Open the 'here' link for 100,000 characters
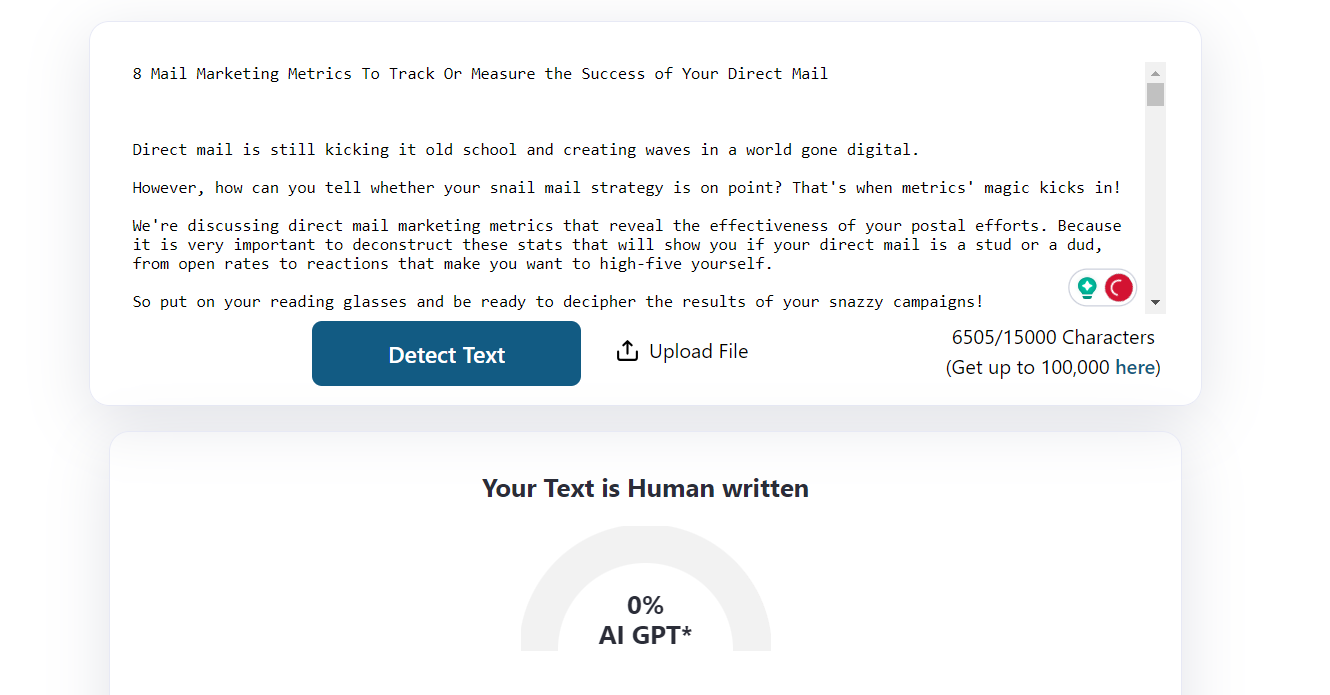Image resolution: width=1330 pixels, height=695 pixels. (1135, 367)
